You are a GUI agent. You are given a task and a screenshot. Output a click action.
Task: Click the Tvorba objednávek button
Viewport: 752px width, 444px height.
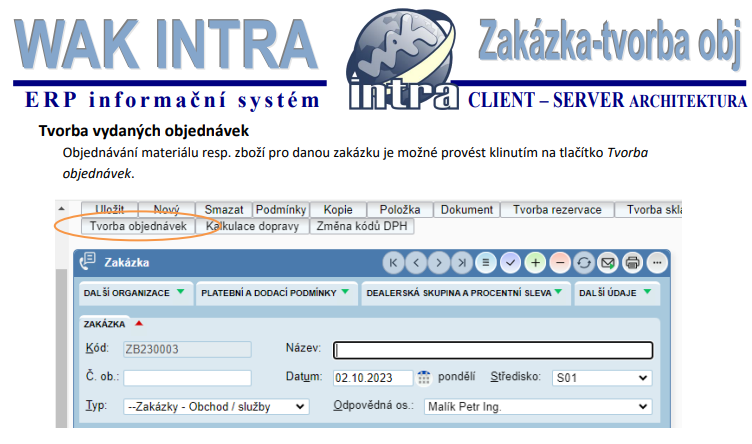coord(138,227)
